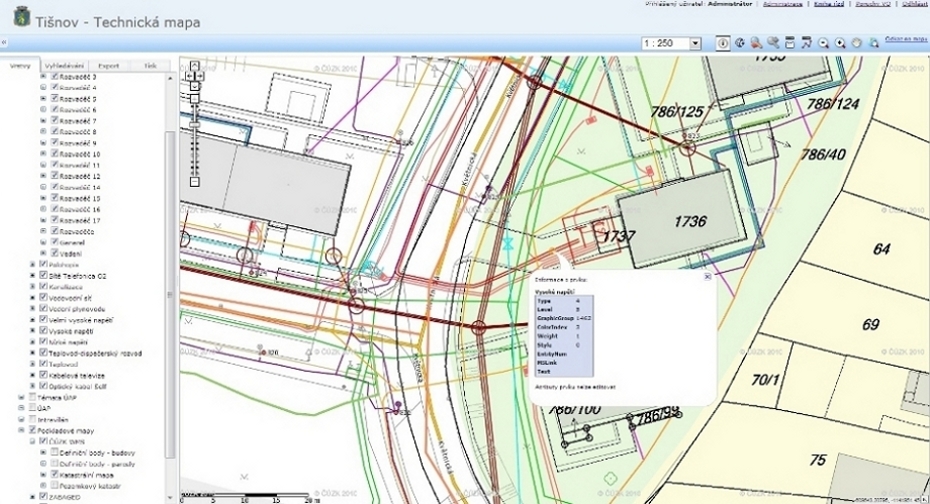930x504 pixels.
Task: Enable the Intravilán layer checkbox
Action: click(x=30, y=420)
